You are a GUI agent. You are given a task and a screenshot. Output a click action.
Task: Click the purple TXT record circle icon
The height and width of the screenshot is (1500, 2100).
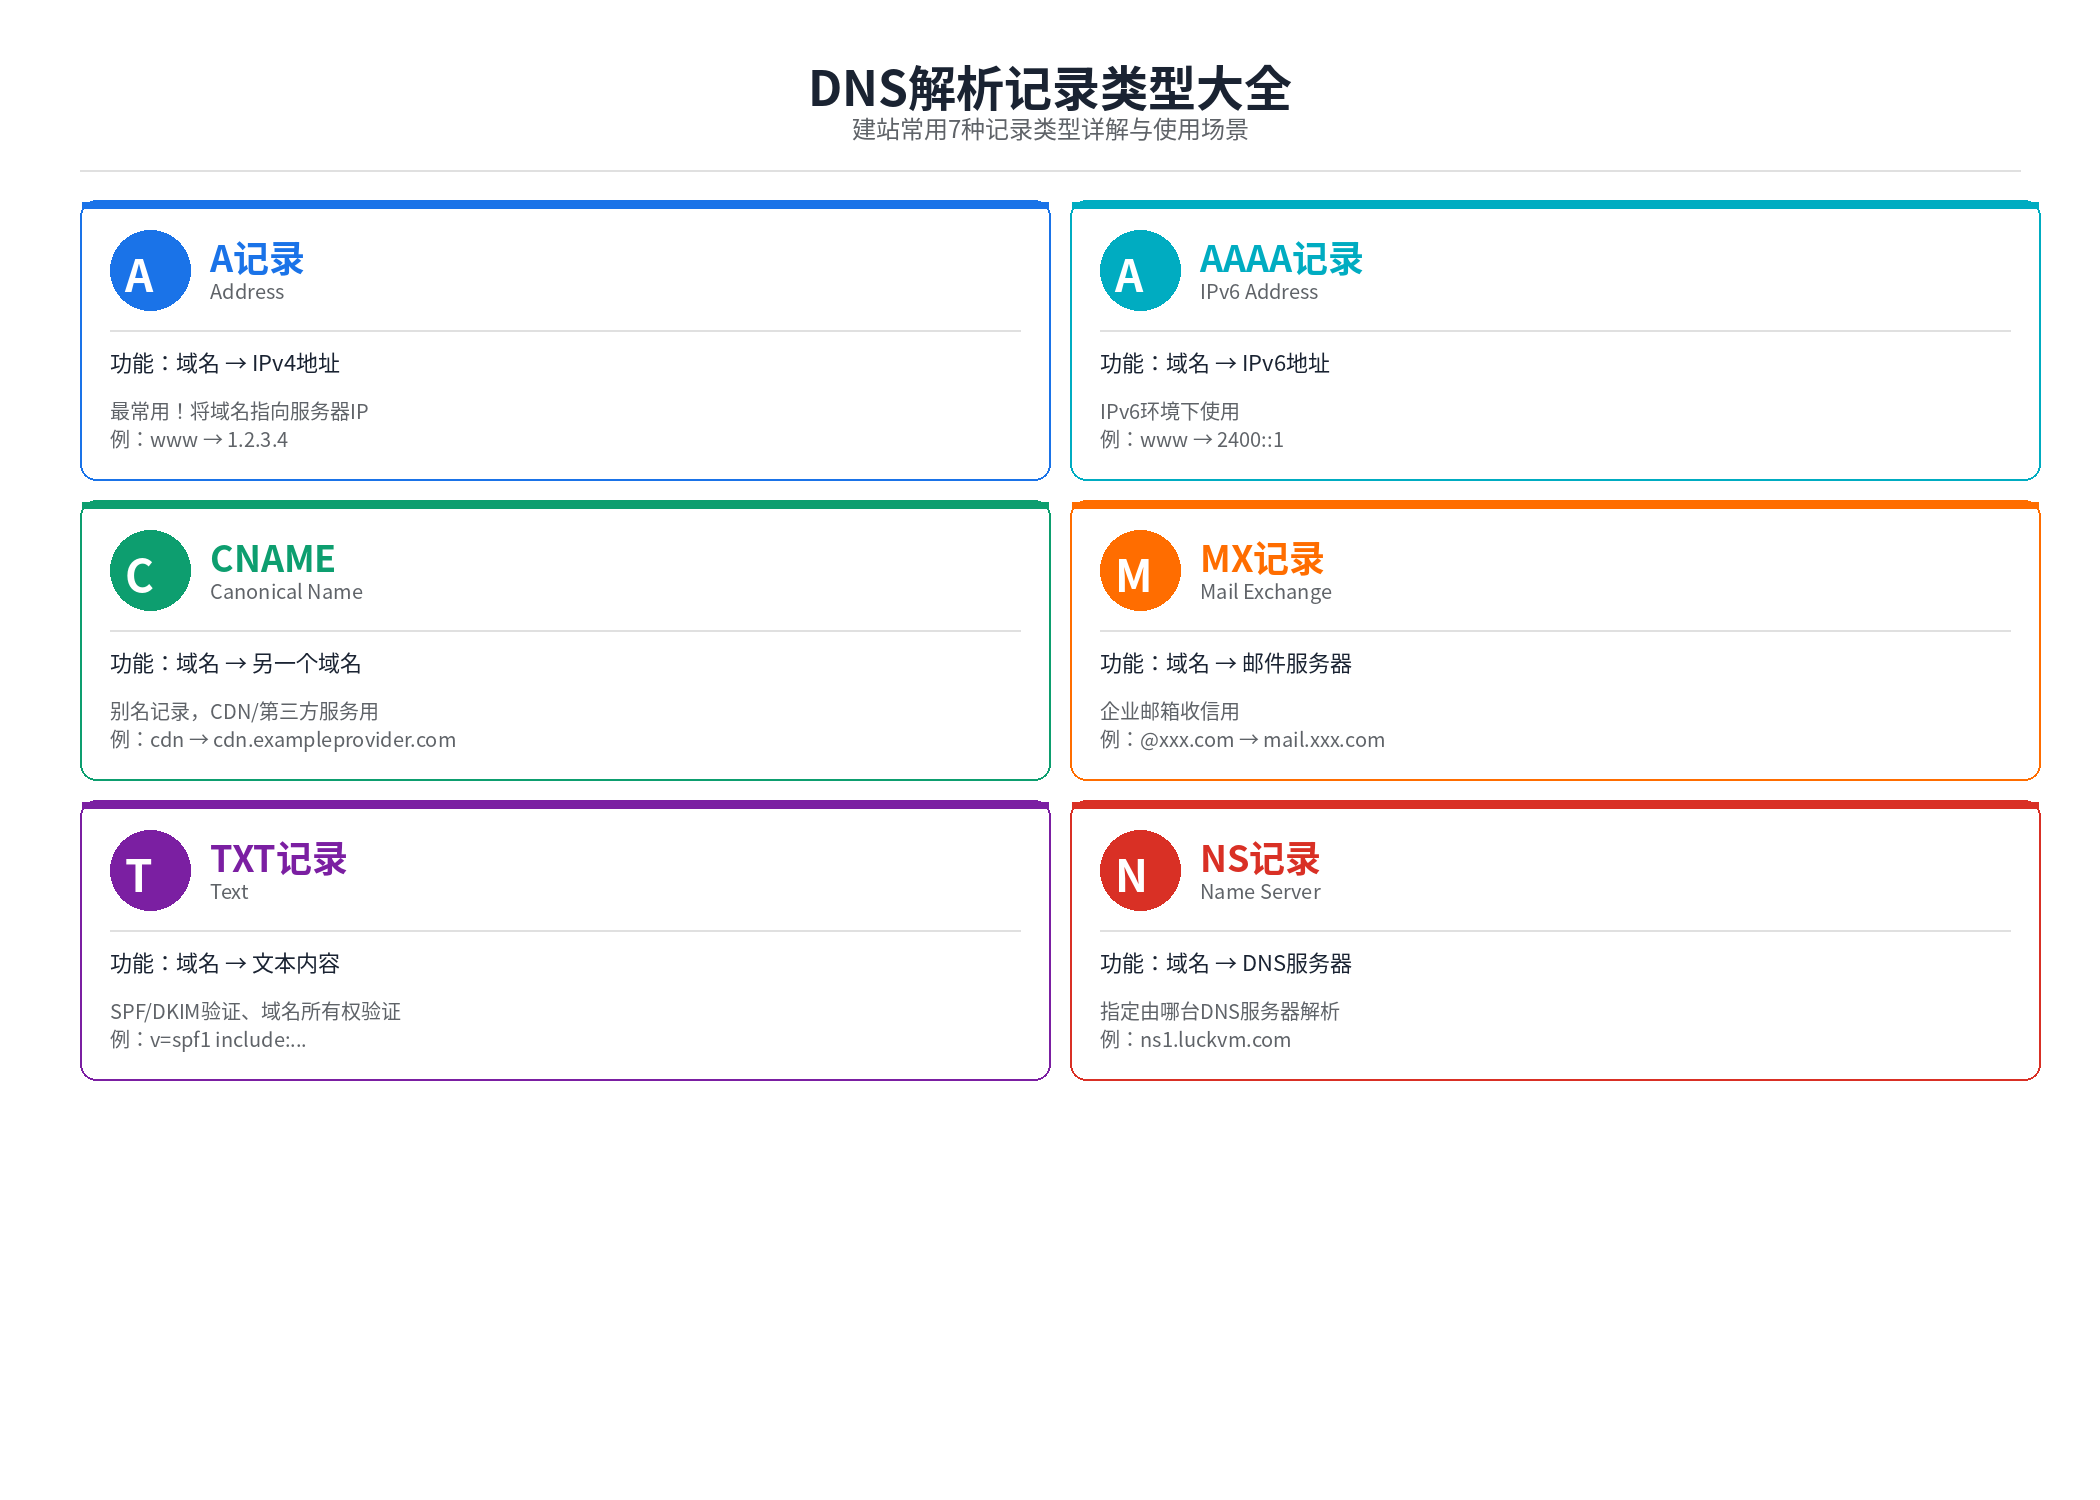pyautogui.click(x=150, y=871)
